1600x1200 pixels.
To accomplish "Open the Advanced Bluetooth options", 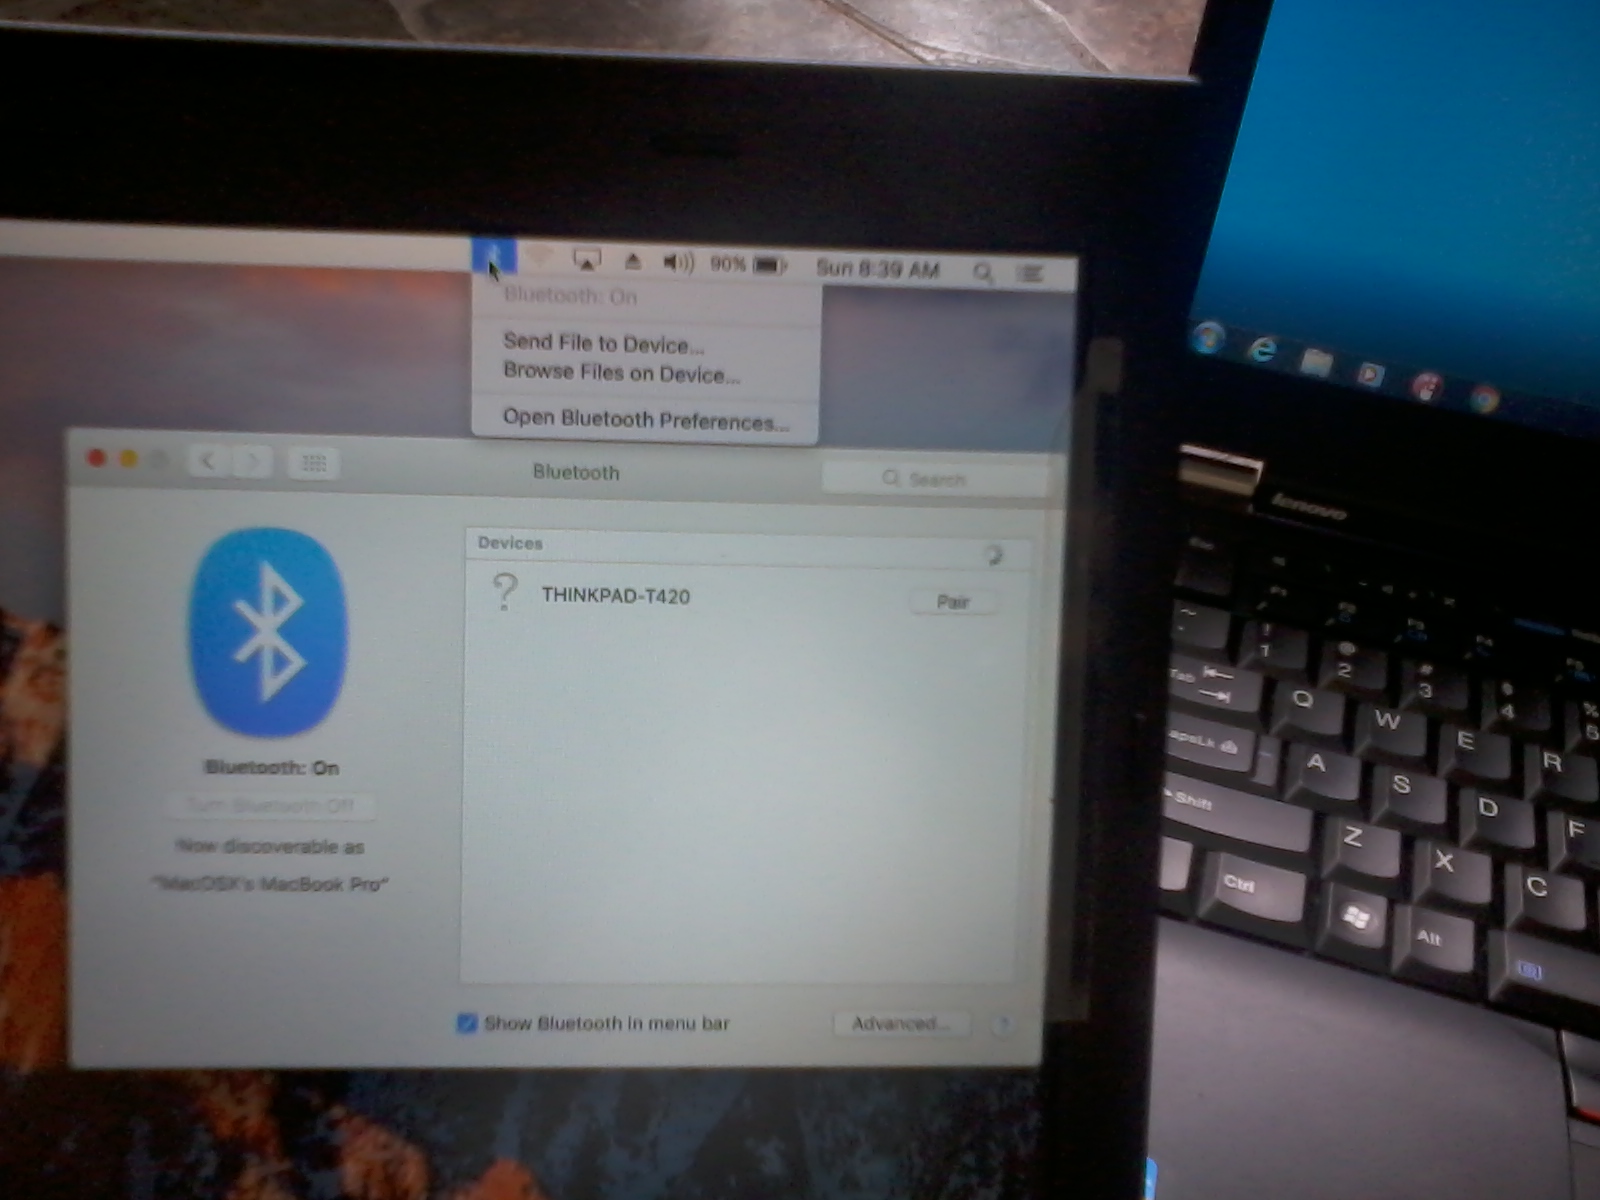I will (899, 1023).
